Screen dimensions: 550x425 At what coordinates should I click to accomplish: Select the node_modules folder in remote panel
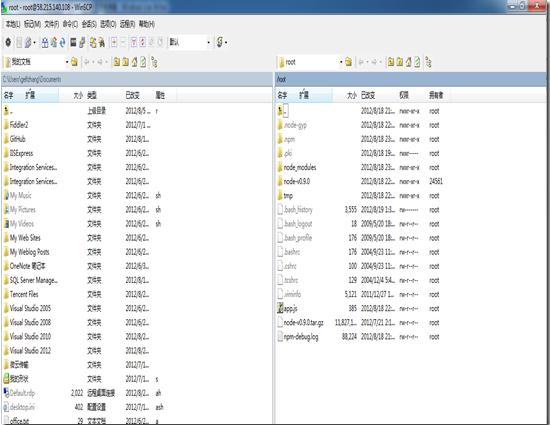[300, 167]
